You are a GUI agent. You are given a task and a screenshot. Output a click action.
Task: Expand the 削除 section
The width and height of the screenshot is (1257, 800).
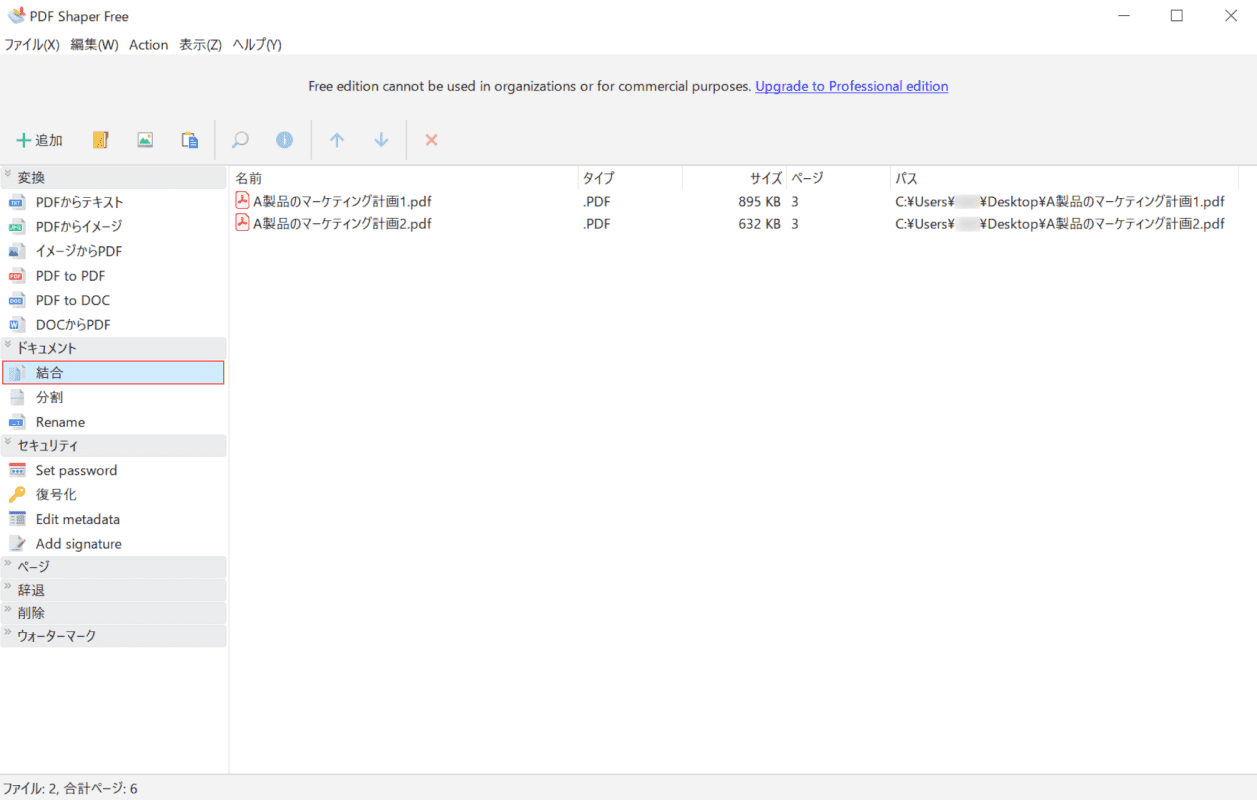[x=114, y=613]
